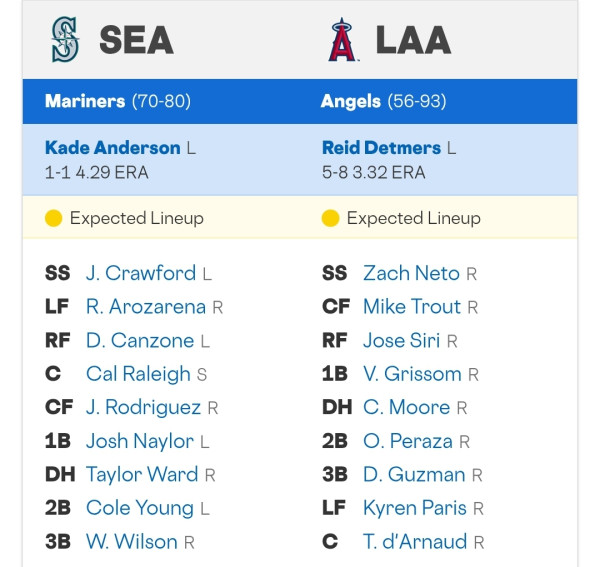Viewport: 600px width, 567px height.
Task: Click Josh Naylor first base link
Action: click(x=140, y=441)
